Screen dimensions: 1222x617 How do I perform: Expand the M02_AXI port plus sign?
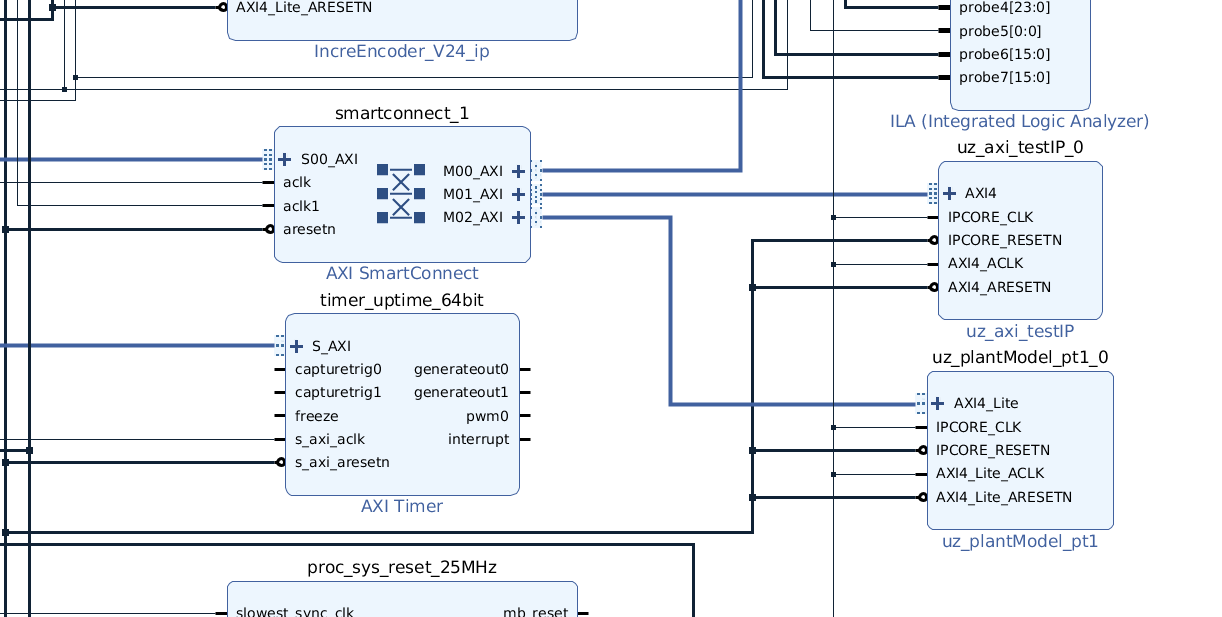point(518,217)
